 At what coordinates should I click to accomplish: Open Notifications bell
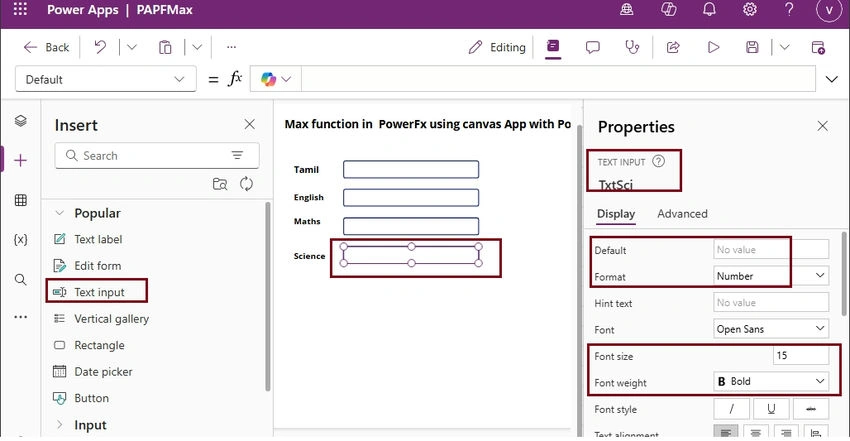(x=709, y=9)
